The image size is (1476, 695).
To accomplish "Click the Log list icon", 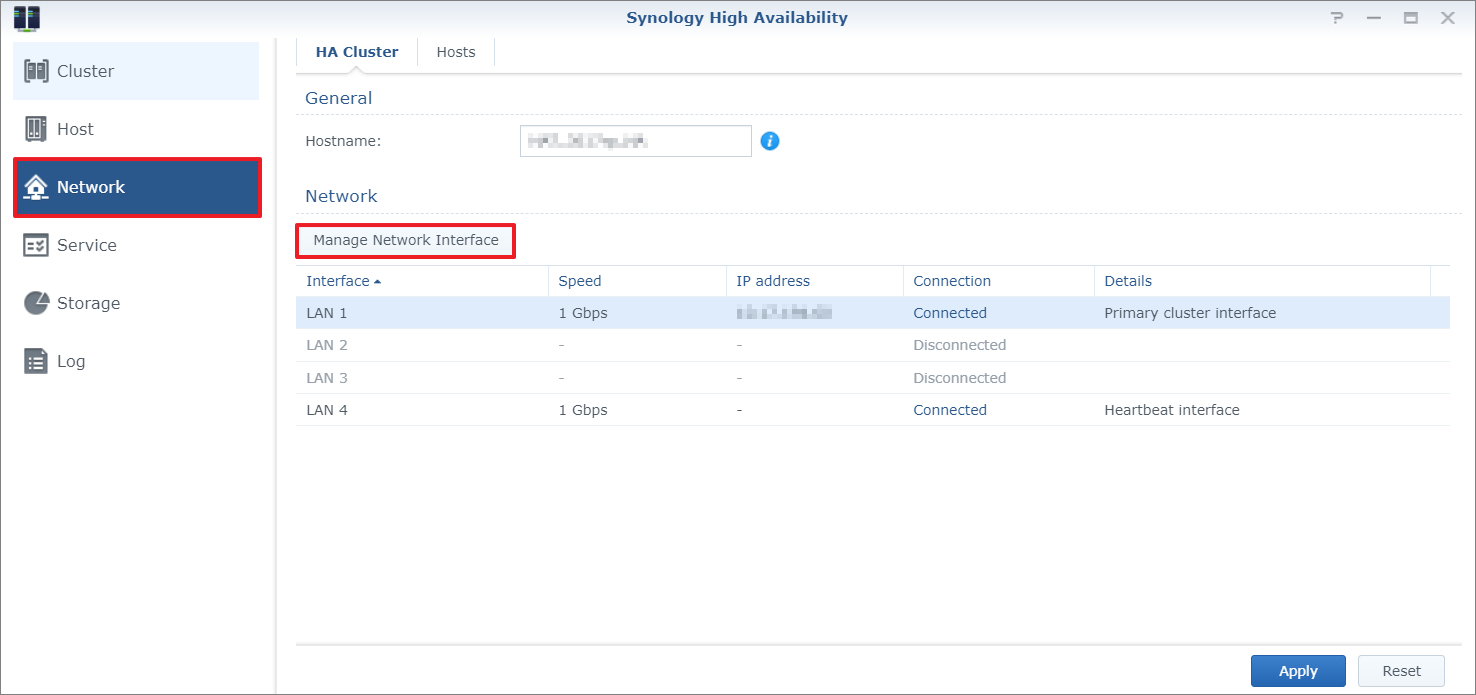I will coord(36,361).
